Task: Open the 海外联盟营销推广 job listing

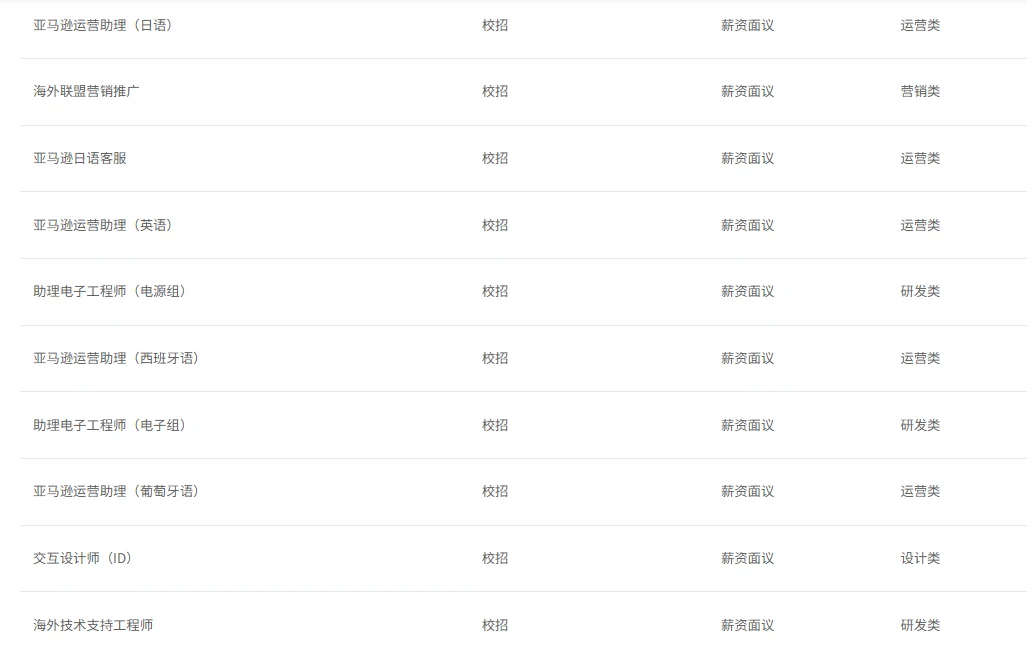Action: tap(86, 92)
